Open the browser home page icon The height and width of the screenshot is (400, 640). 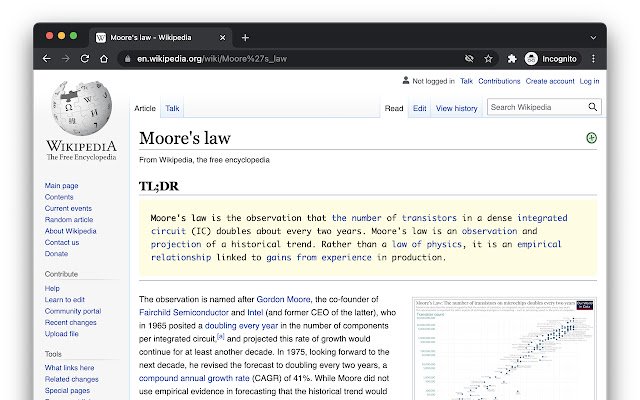coord(104,59)
